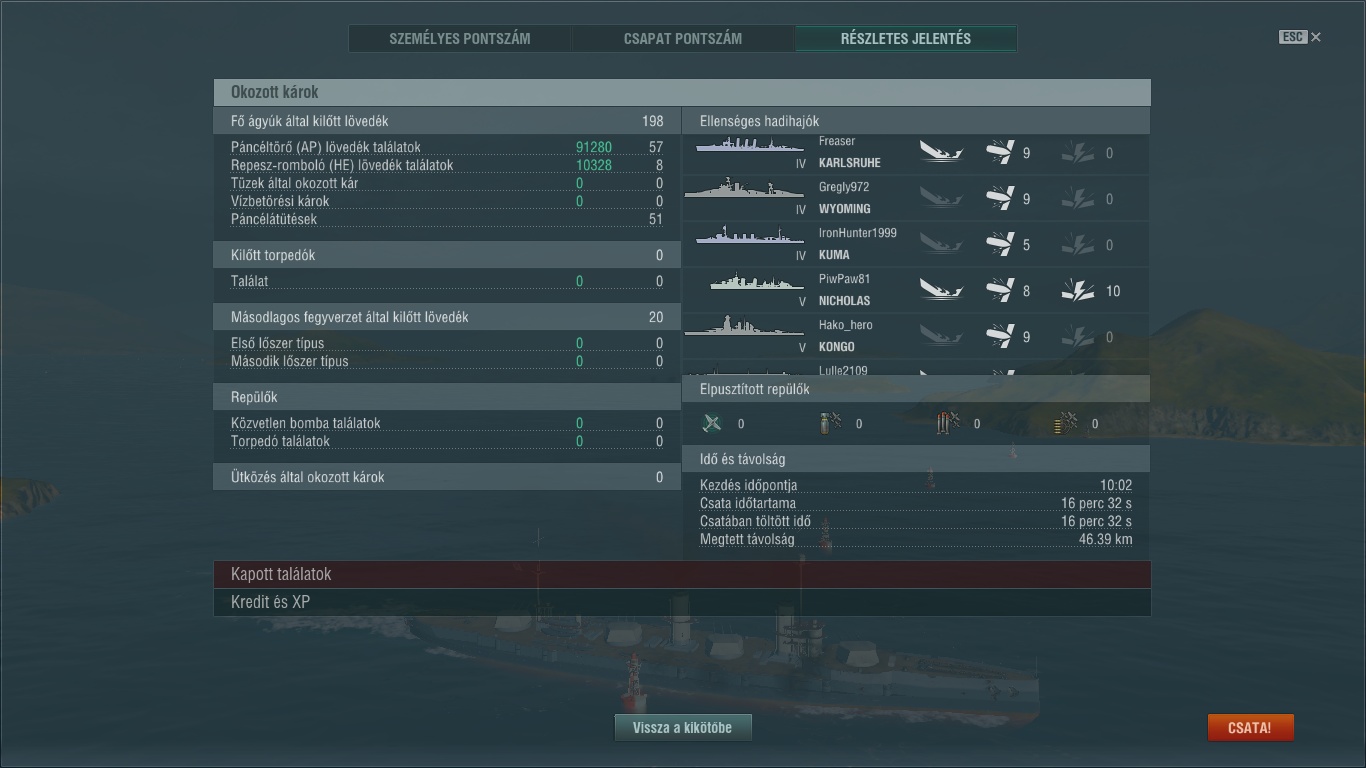
Task: Click the AP damage value 91280
Action: pyautogui.click(x=594, y=147)
